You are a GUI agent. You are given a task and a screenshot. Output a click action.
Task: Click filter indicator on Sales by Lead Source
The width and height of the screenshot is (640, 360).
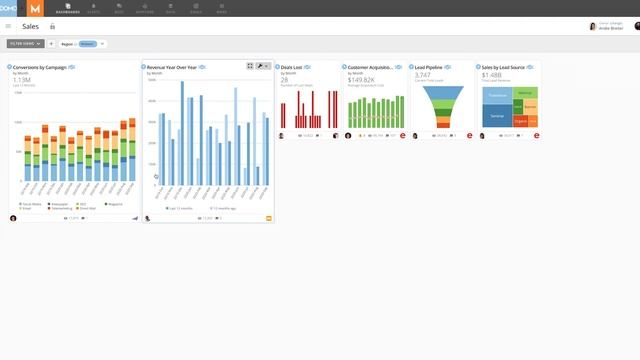click(x=530, y=67)
